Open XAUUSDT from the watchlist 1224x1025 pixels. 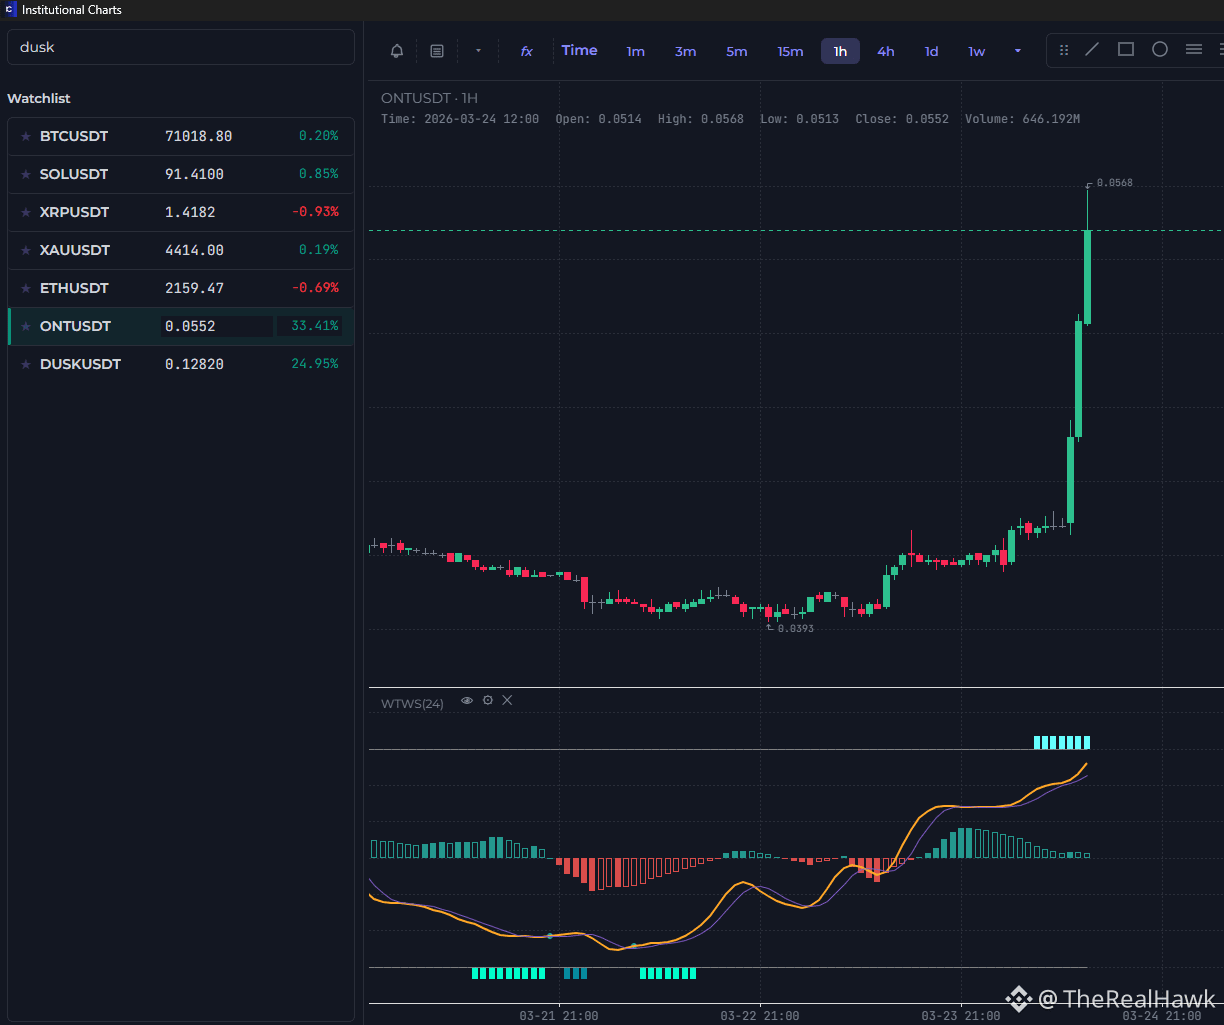(x=181, y=250)
